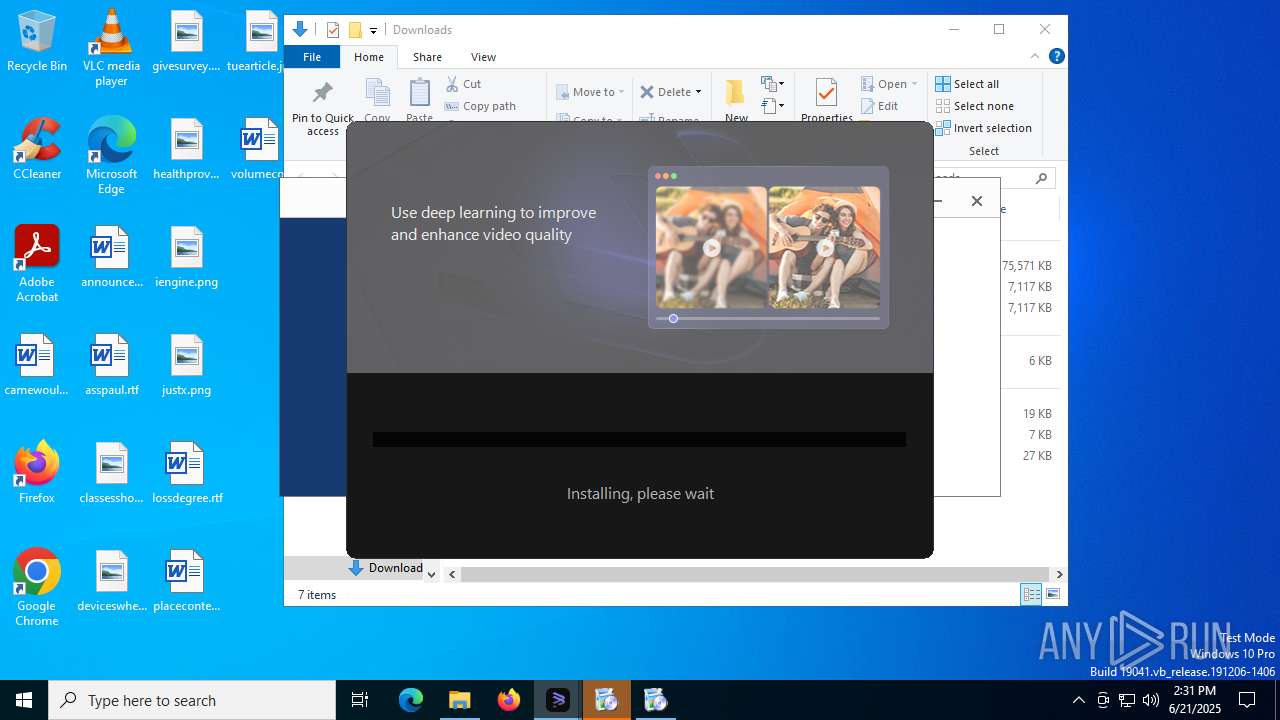Click Copy path in the ribbon
Image resolution: width=1280 pixels, height=720 pixels.
point(480,106)
